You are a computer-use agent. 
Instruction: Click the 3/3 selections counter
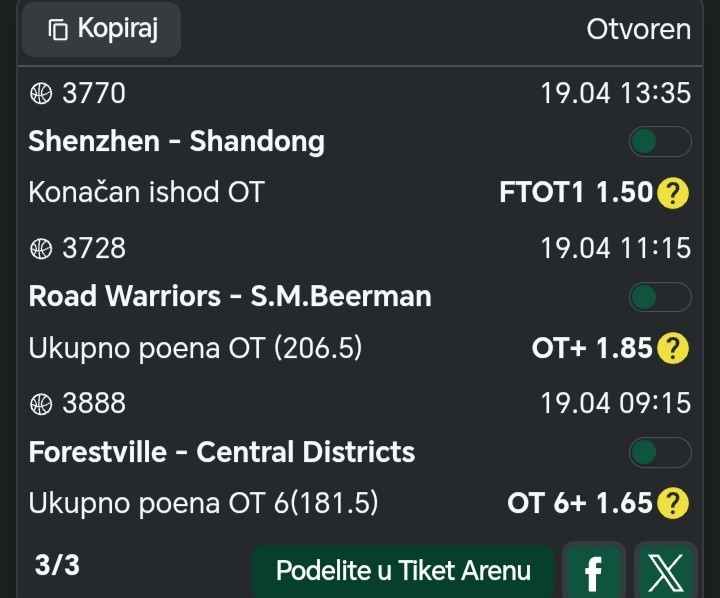(x=57, y=566)
